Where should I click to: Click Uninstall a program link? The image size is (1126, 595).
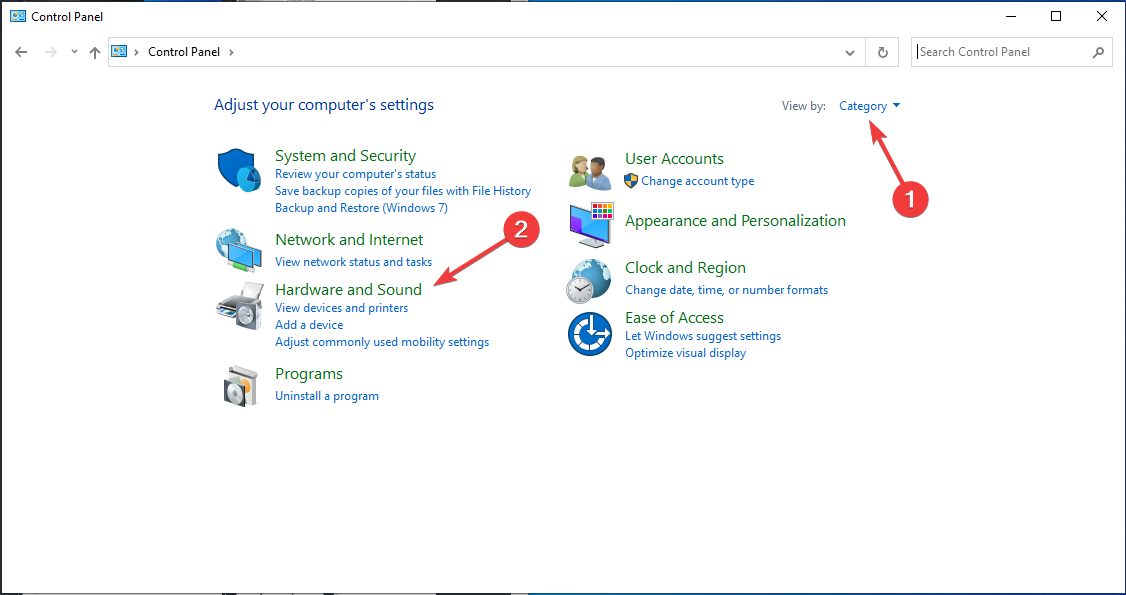327,396
